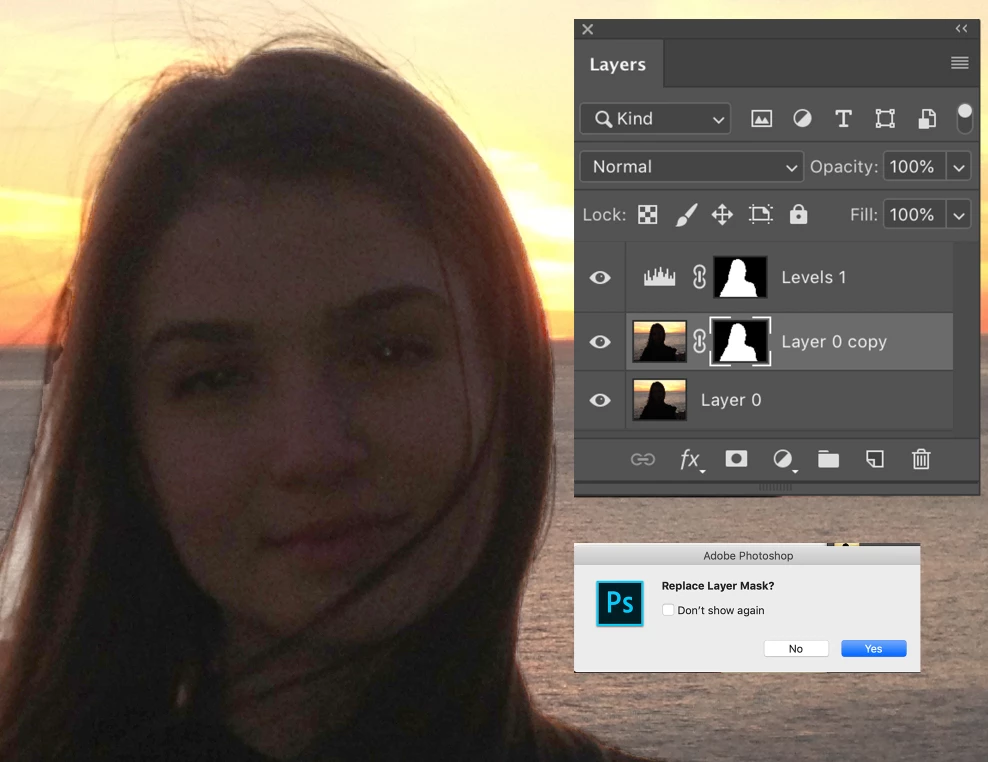Add layer mask icon
Image resolution: width=988 pixels, height=762 pixels.
736,459
